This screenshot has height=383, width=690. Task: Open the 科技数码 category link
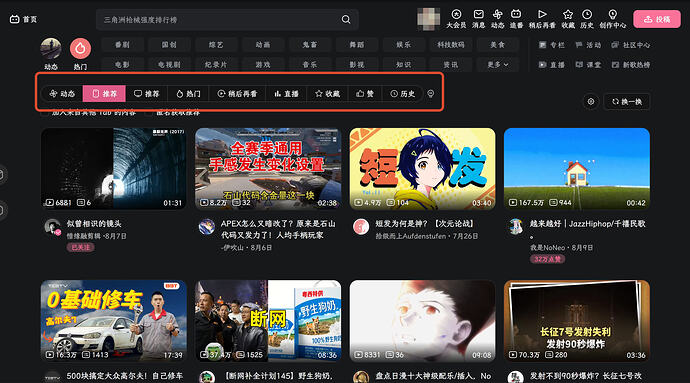[451, 45]
